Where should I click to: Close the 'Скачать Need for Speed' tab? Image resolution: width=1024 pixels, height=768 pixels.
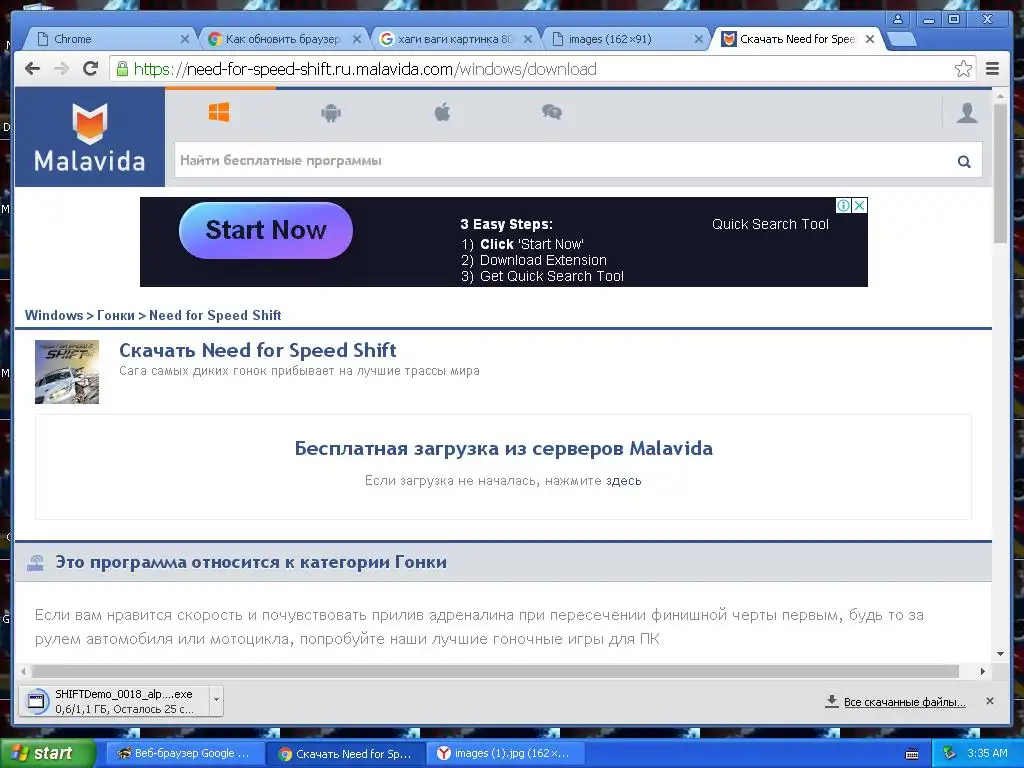(870, 39)
